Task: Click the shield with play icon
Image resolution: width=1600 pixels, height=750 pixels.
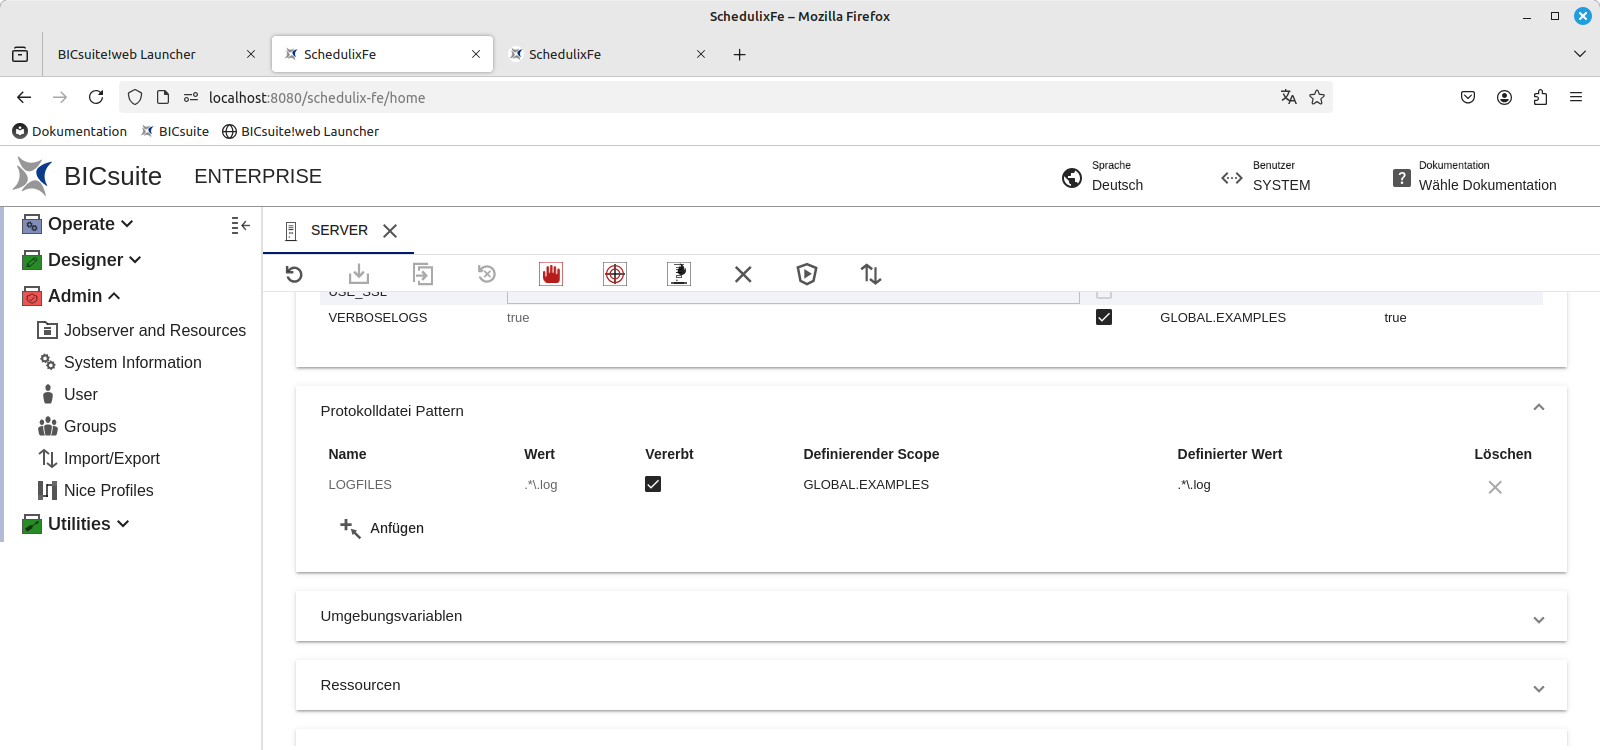Action: pyautogui.click(x=807, y=274)
